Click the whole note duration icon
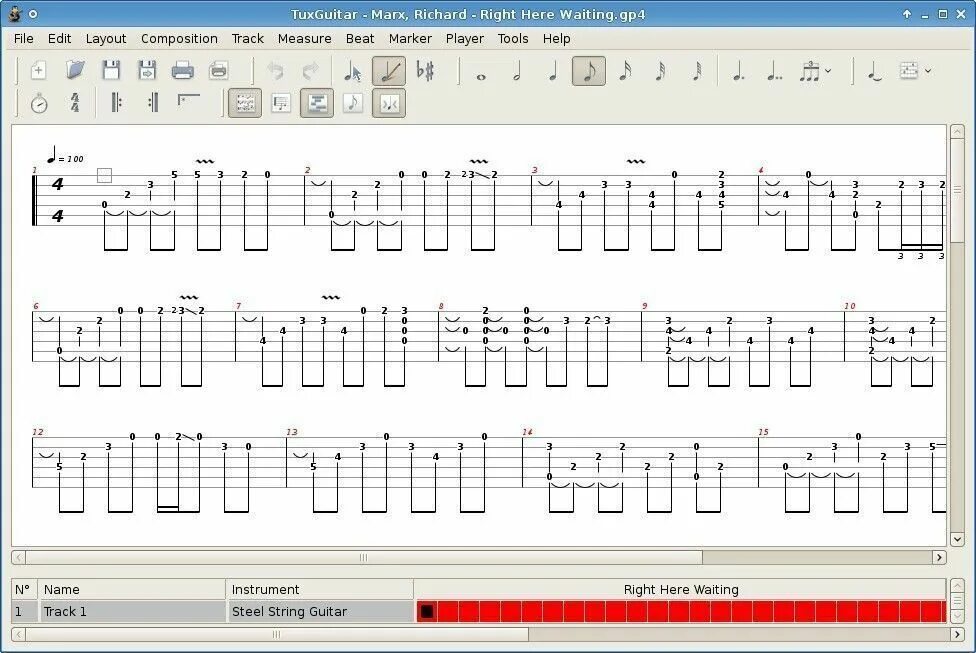 point(480,72)
